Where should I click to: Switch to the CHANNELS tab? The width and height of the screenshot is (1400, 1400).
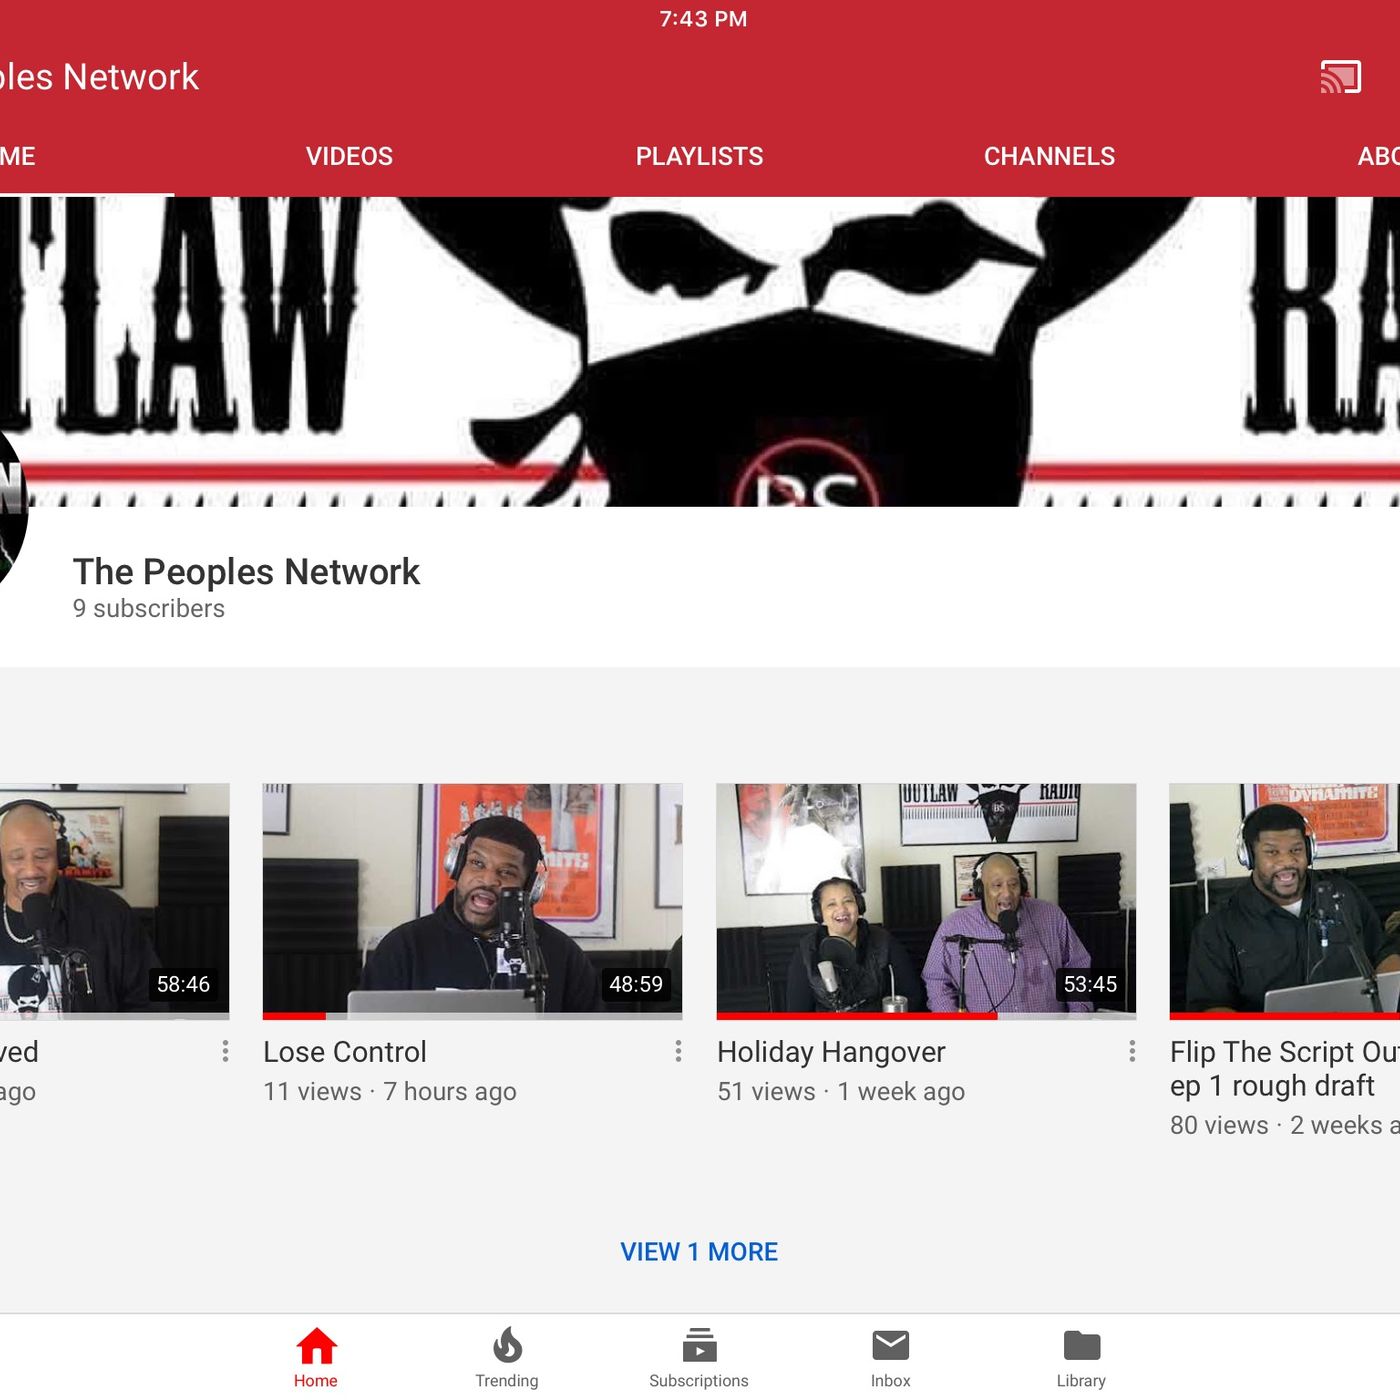pyautogui.click(x=1049, y=156)
